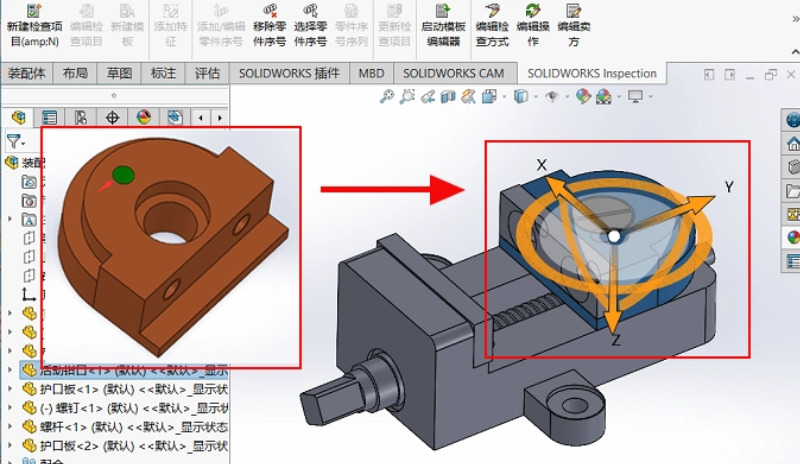This screenshot has width=800, height=464.
Task: Click the 选择零件序号 ribbon tool
Action: pyautogui.click(x=310, y=26)
